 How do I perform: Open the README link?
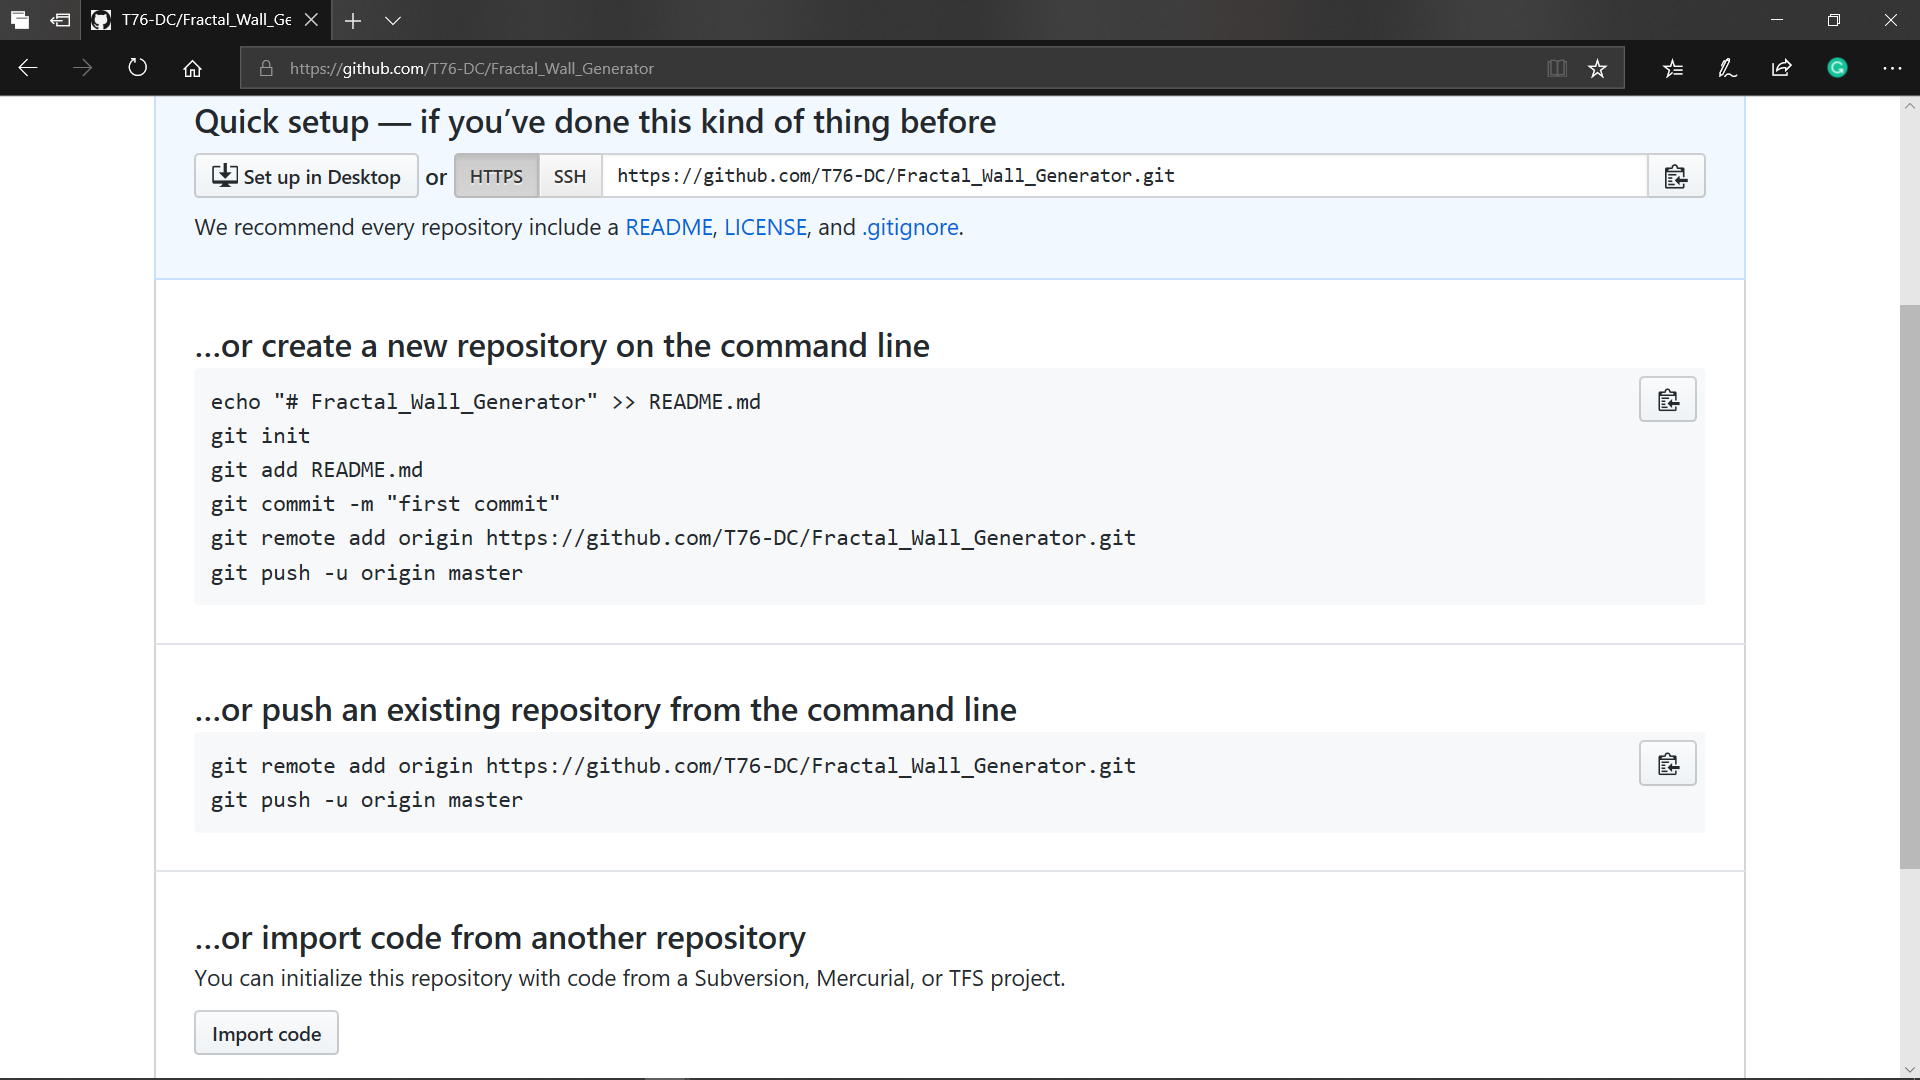point(668,227)
